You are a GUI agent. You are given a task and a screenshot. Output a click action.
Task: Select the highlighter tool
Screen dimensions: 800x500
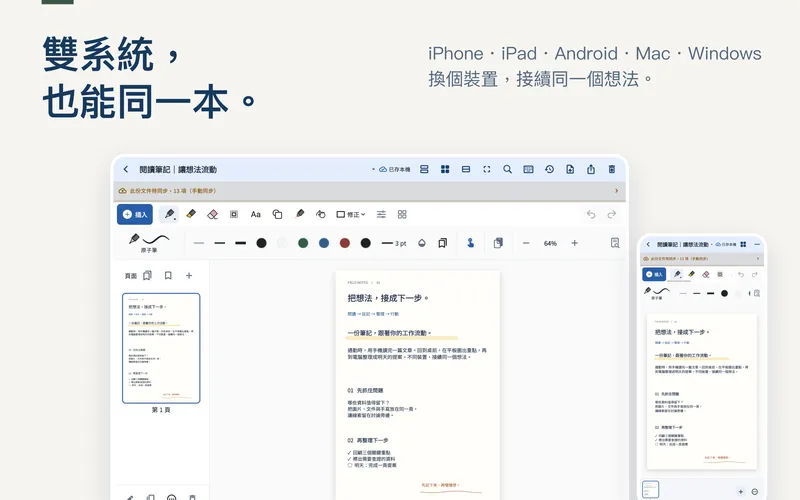tap(191, 214)
